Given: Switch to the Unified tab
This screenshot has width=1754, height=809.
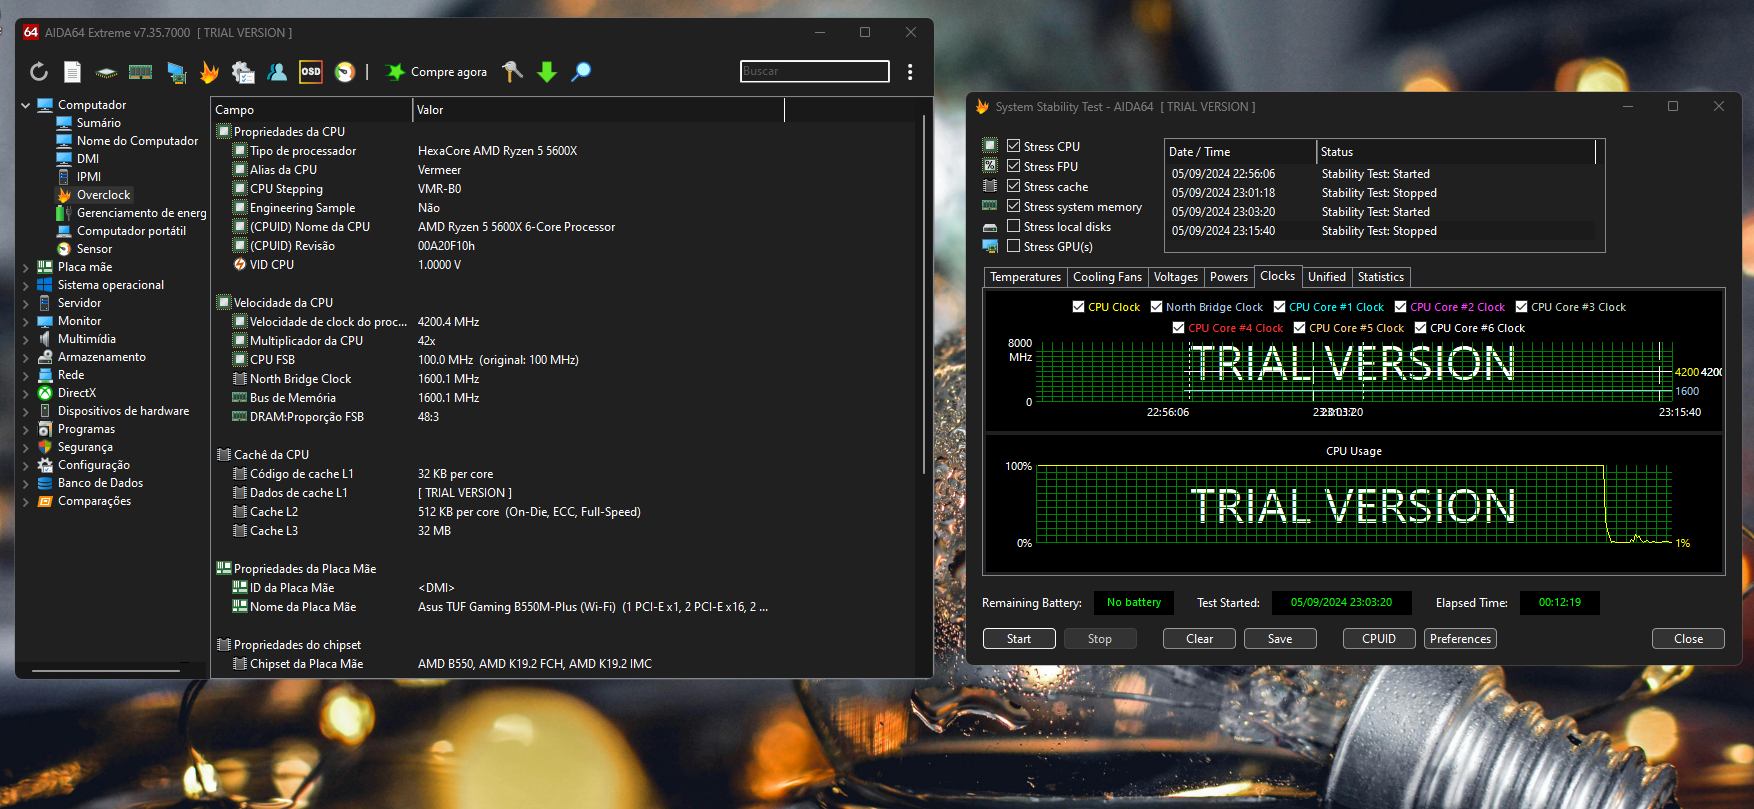Looking at the screenshot, I should (x=1327, y=277).
